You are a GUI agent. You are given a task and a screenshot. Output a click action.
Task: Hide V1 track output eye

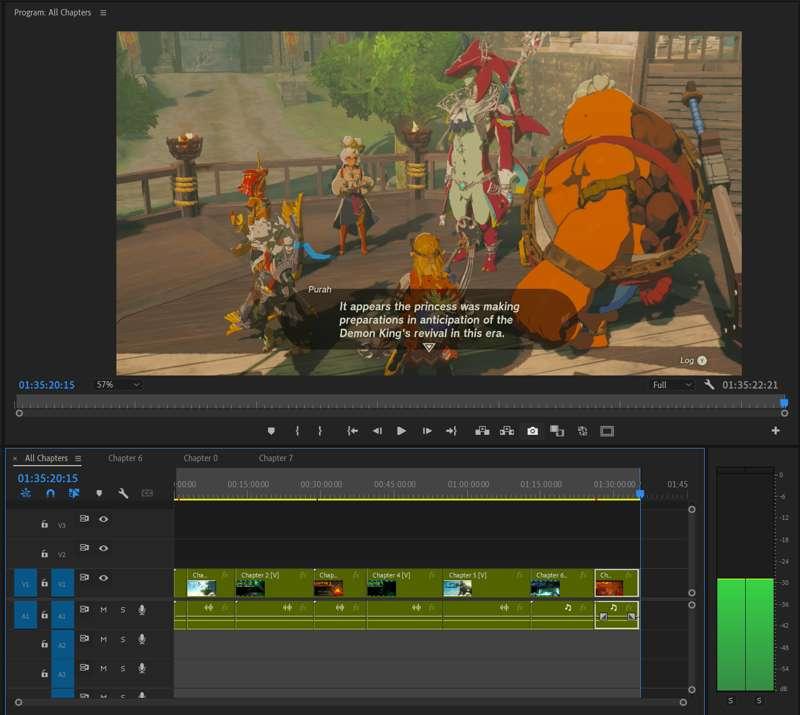click(104, 578)
